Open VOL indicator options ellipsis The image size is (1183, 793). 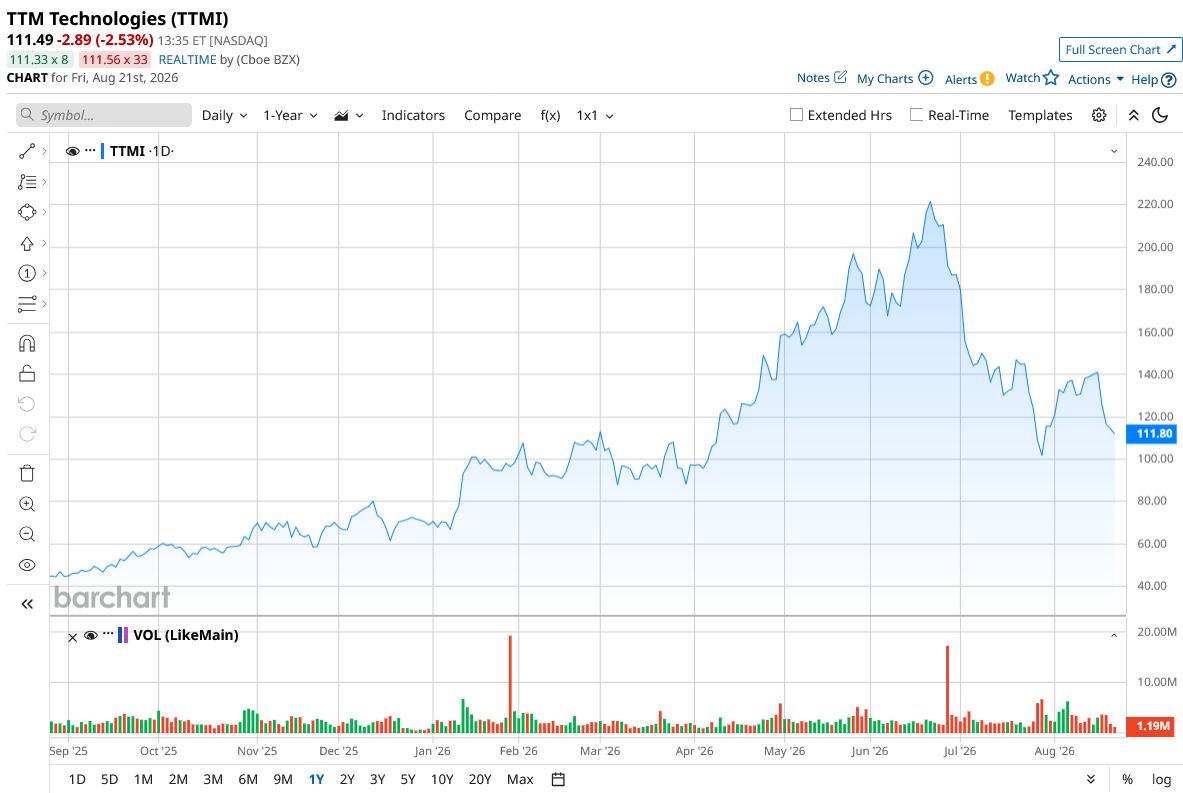(108, 634)
